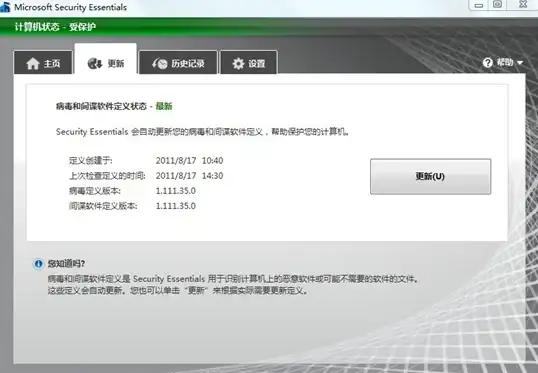Close the Security Essentials window
Screen dimensions: 538x373
pyautogui.click(x=523, y=4)
